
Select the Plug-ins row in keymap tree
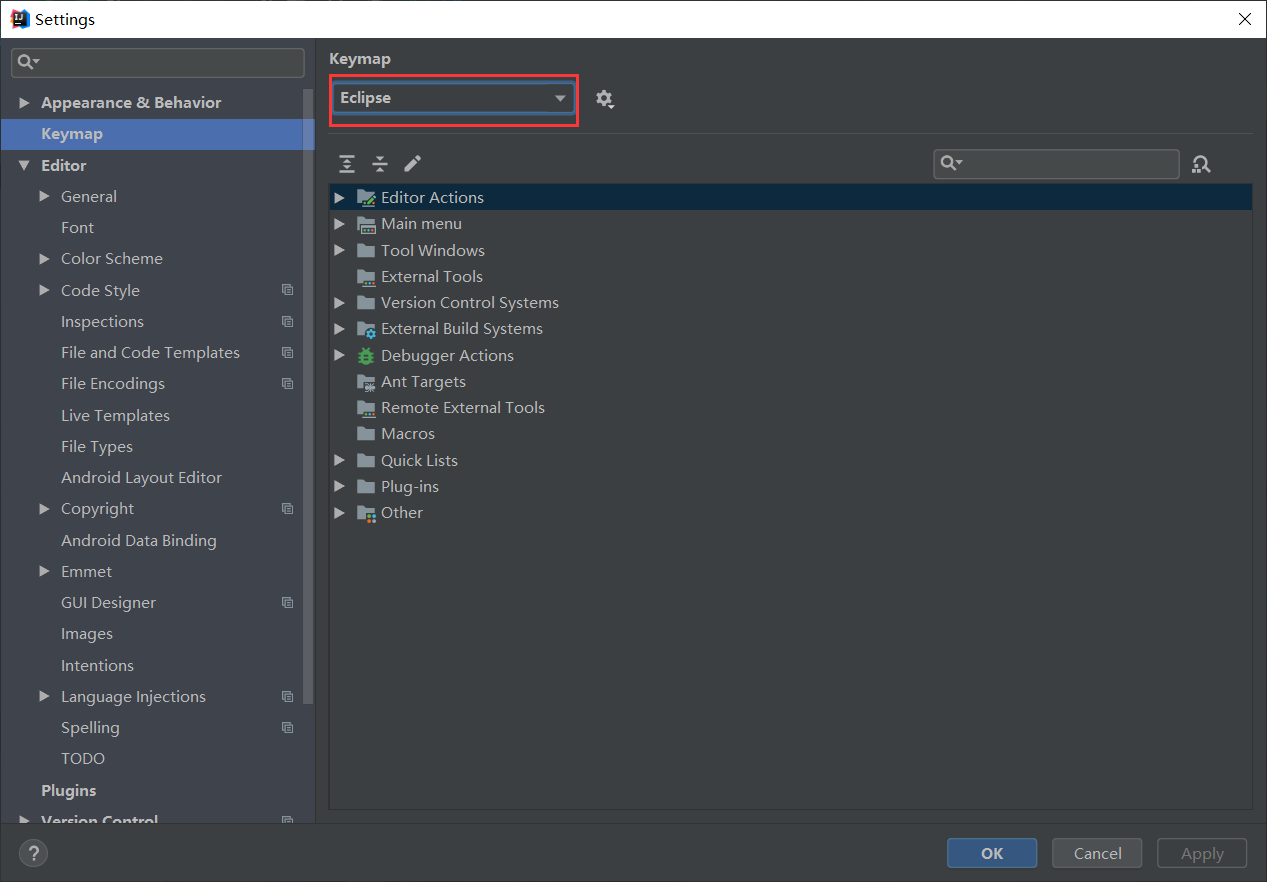791,487
